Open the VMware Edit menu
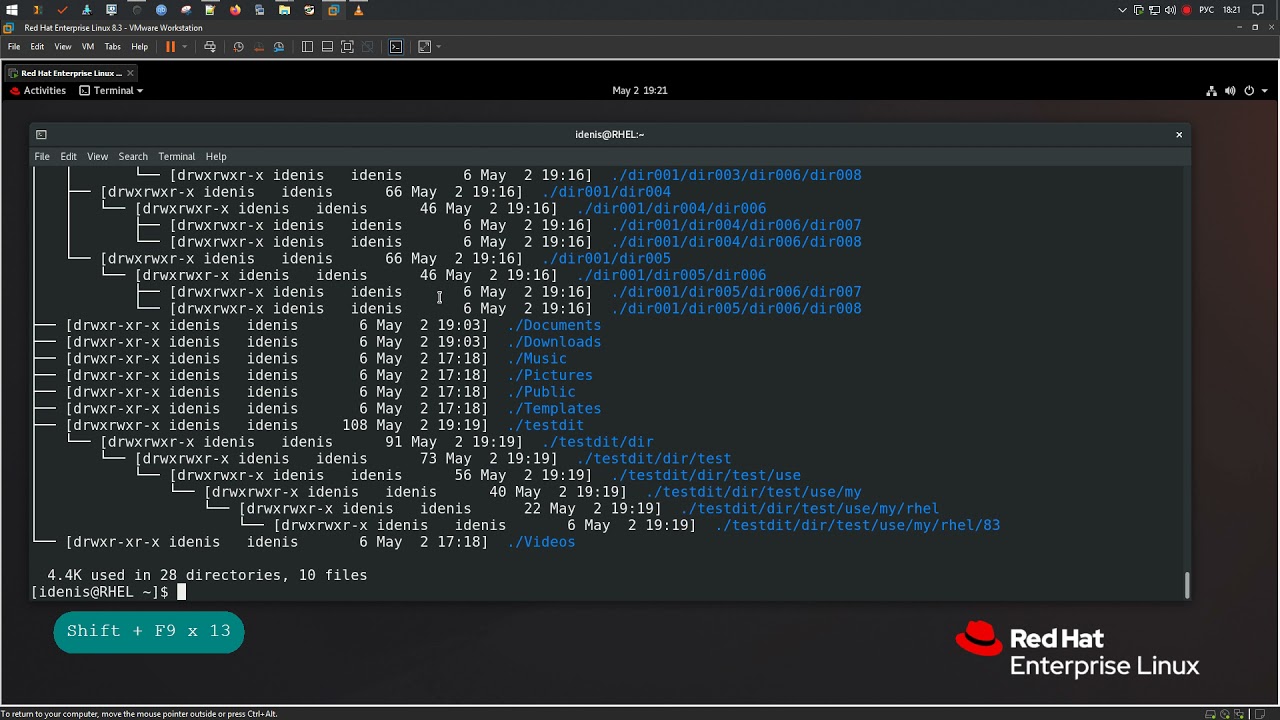 [37, 46]
